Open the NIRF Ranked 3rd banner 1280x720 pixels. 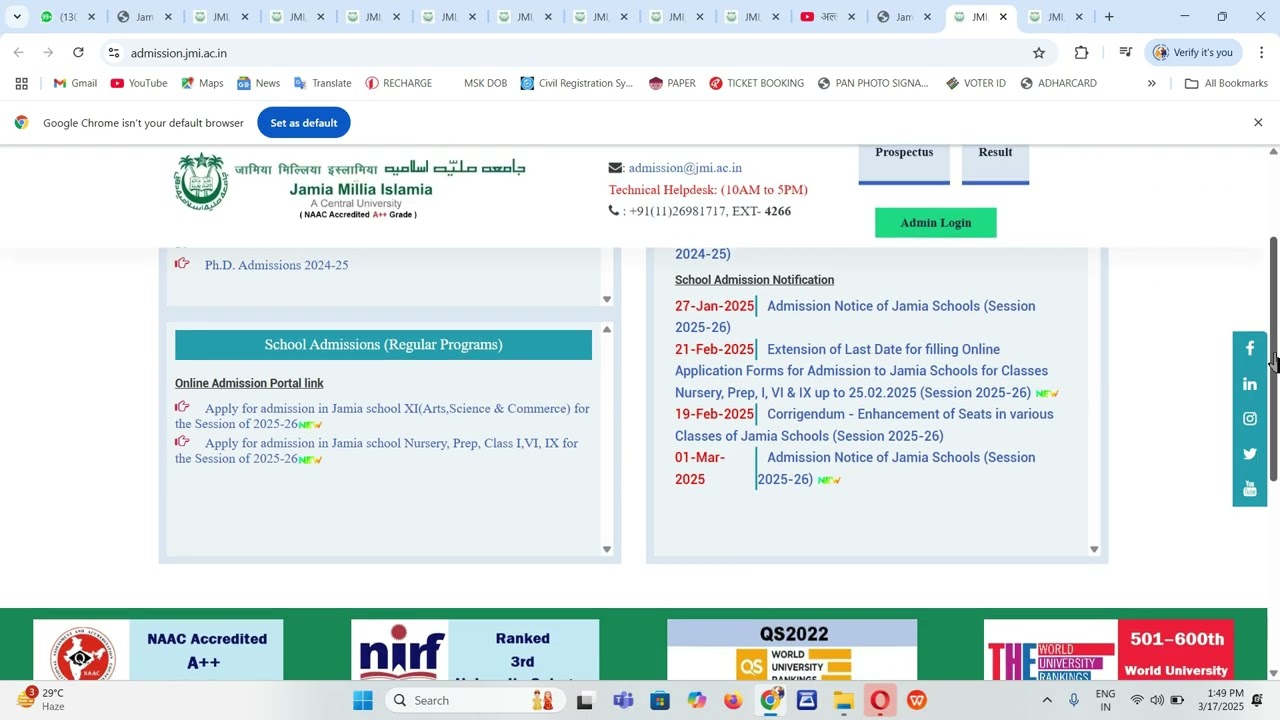point(475,650)
